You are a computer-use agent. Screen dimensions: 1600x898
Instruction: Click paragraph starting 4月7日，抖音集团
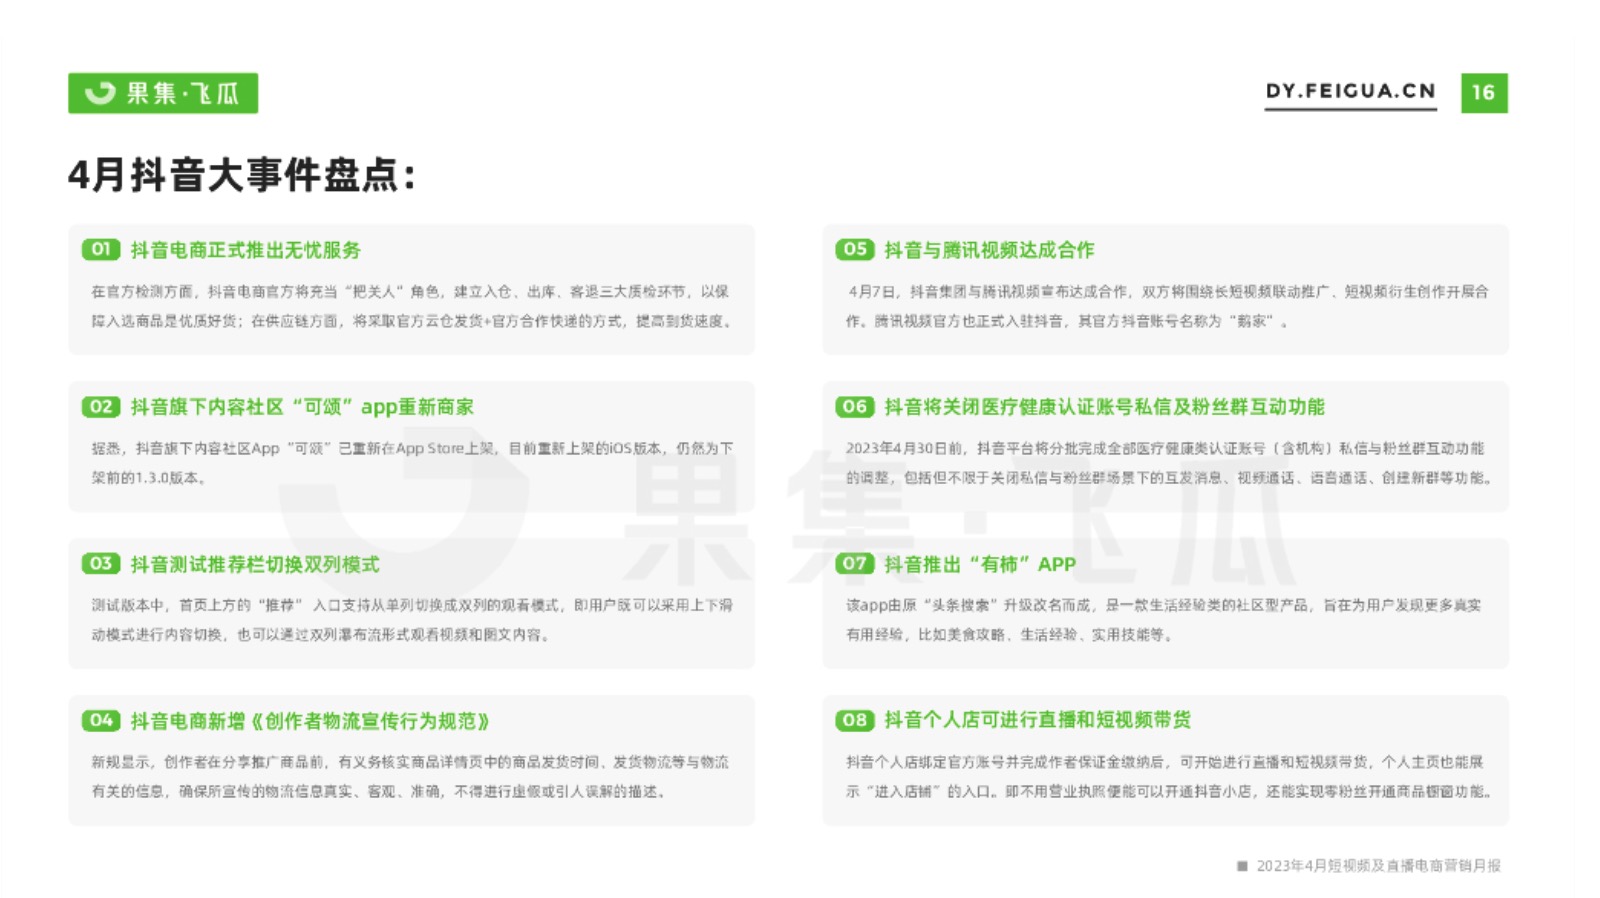pos(1167,306)
